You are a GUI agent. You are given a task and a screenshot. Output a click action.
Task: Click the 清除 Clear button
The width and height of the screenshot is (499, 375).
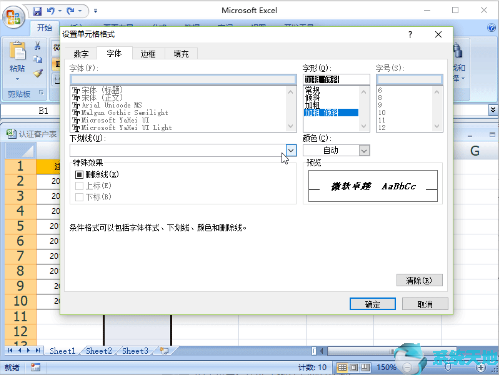(x=419, y=280)
